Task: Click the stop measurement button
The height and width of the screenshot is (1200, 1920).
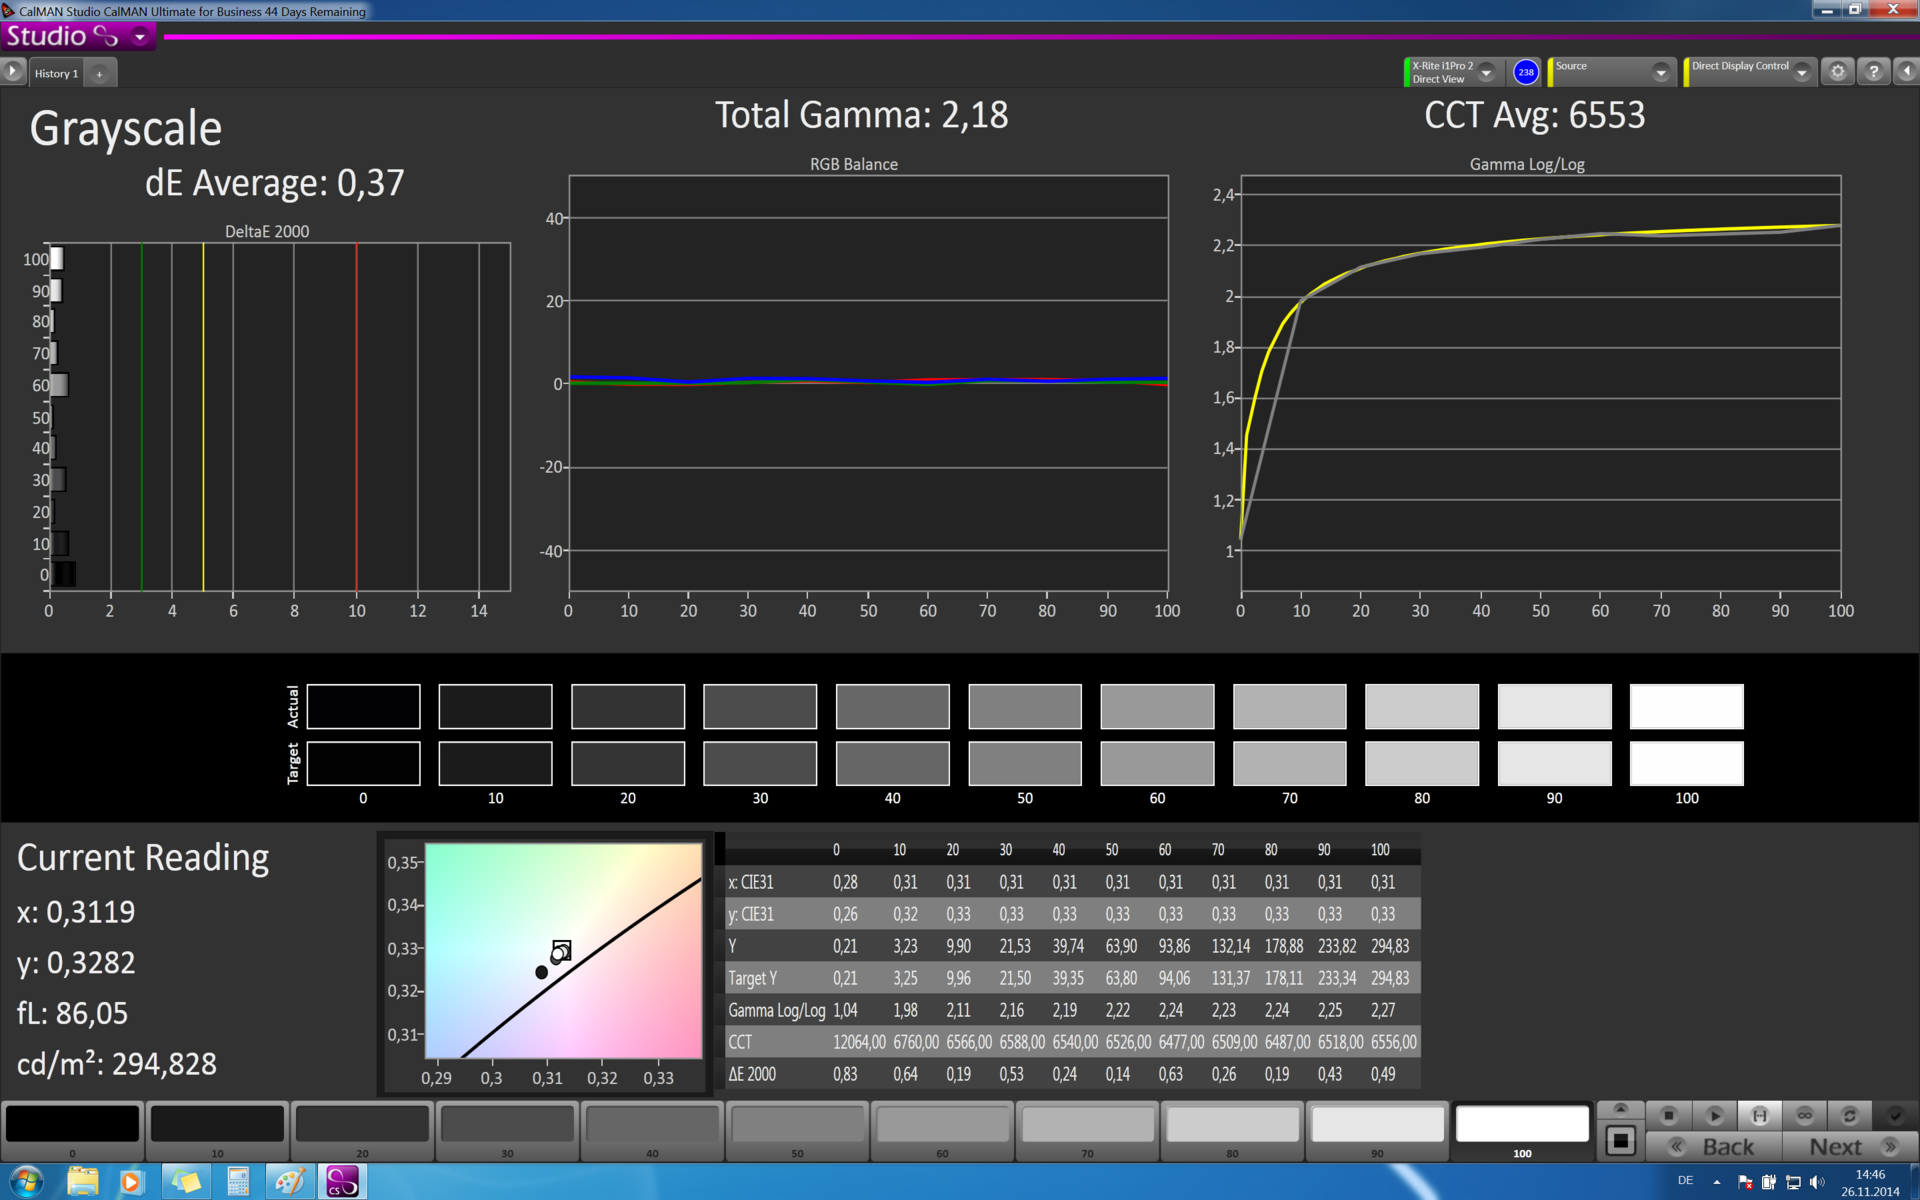Action: tap(1668, 1115)
